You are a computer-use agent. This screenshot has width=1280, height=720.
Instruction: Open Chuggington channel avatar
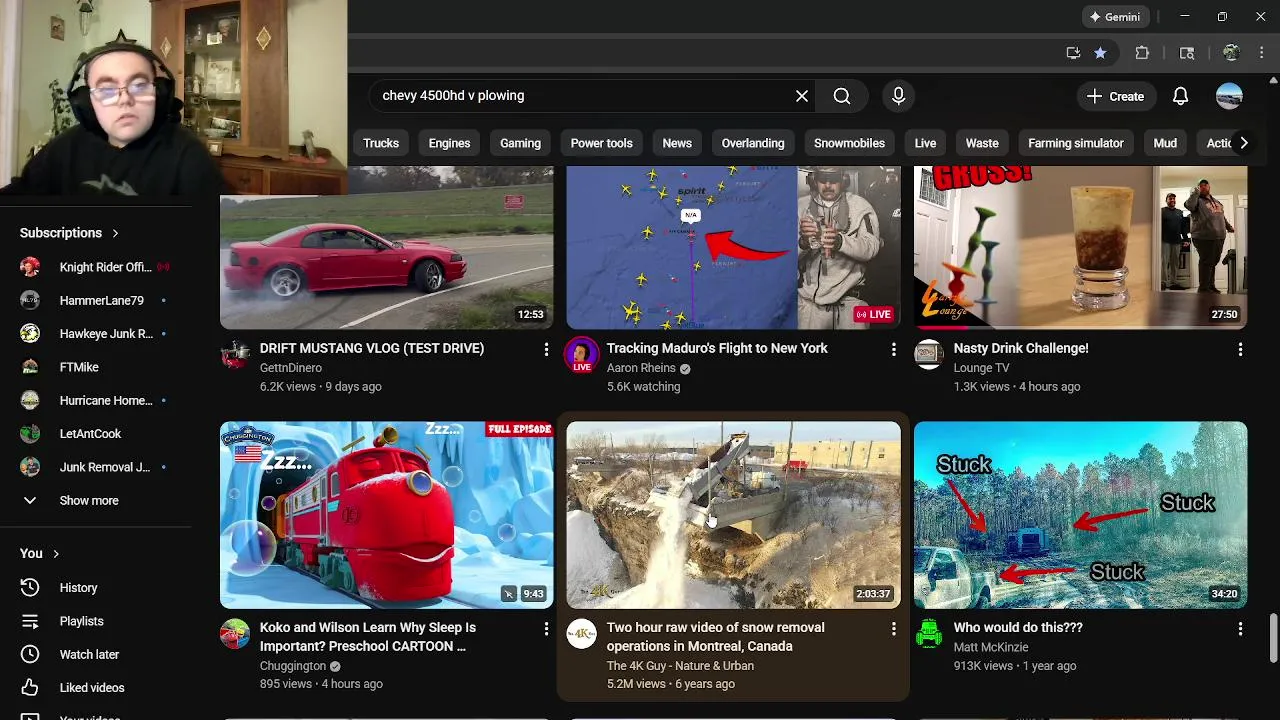(235, 634)
